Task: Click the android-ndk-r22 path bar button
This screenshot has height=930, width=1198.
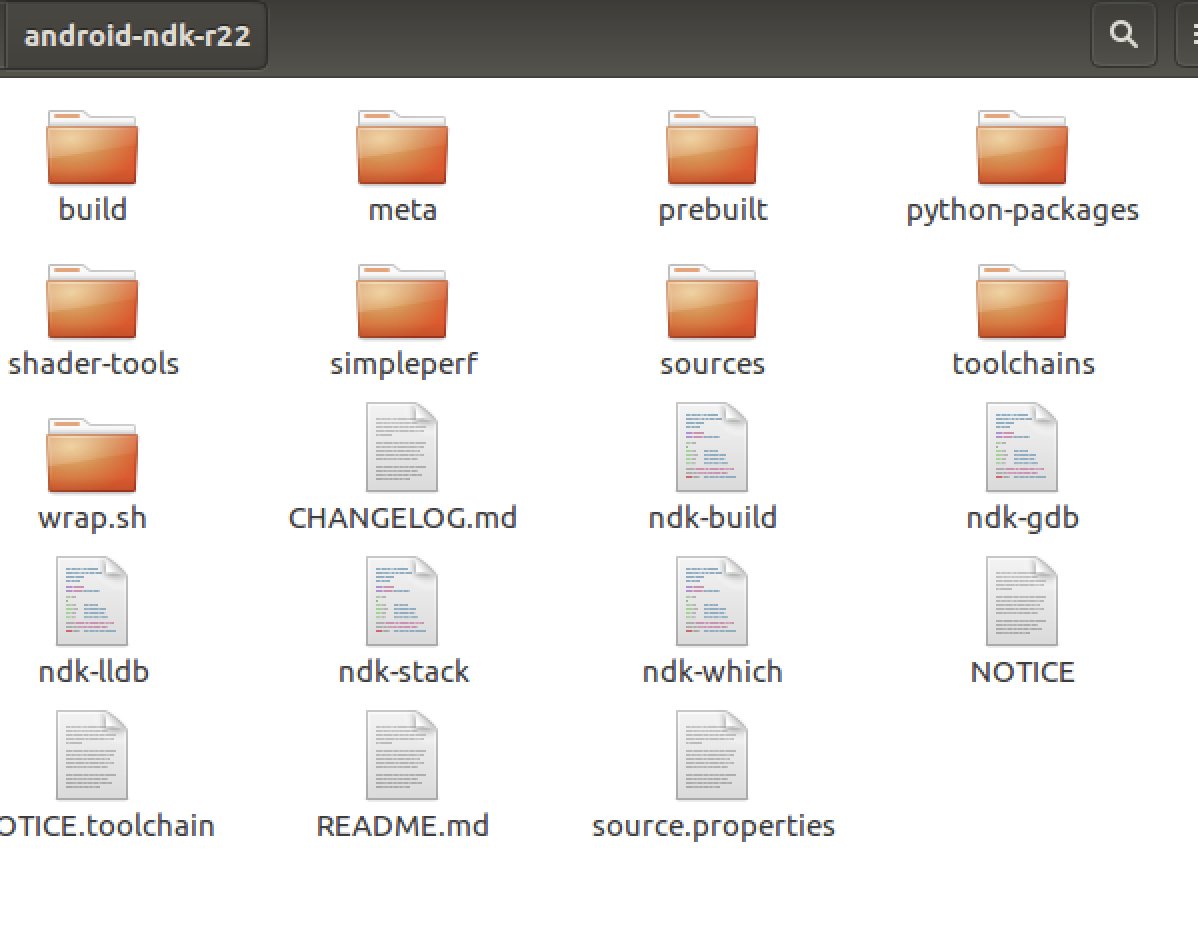Action: click(x=136, y=35)
